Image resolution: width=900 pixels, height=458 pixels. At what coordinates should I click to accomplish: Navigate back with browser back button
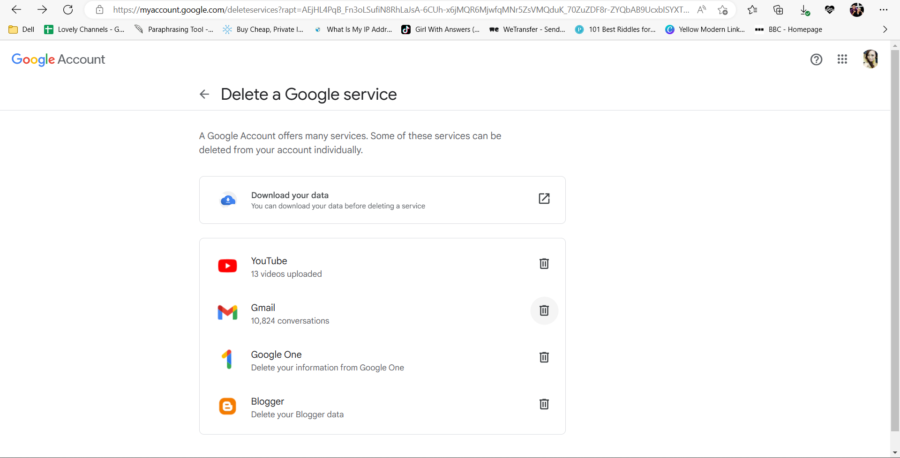(x=16, y=10)
